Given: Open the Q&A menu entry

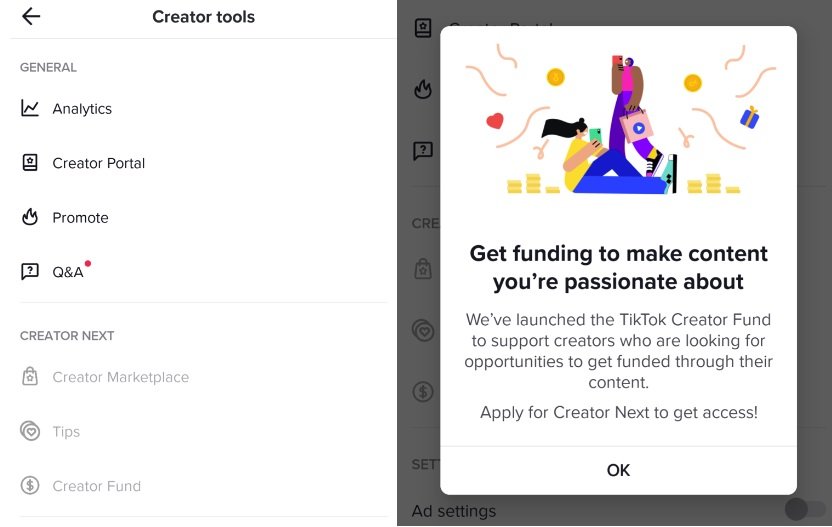Looking at the screenshot, I should click(204, 271).
